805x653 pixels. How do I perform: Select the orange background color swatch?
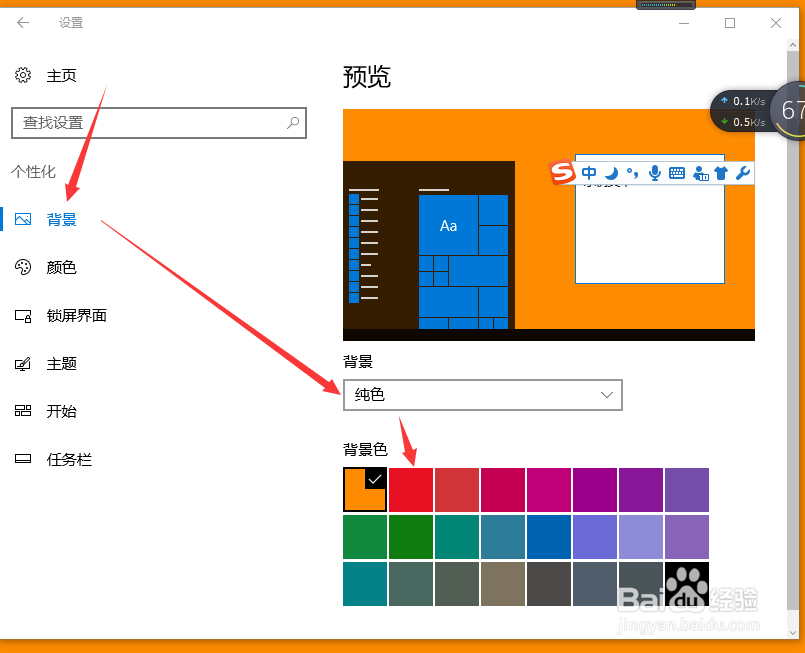[365, 489]
